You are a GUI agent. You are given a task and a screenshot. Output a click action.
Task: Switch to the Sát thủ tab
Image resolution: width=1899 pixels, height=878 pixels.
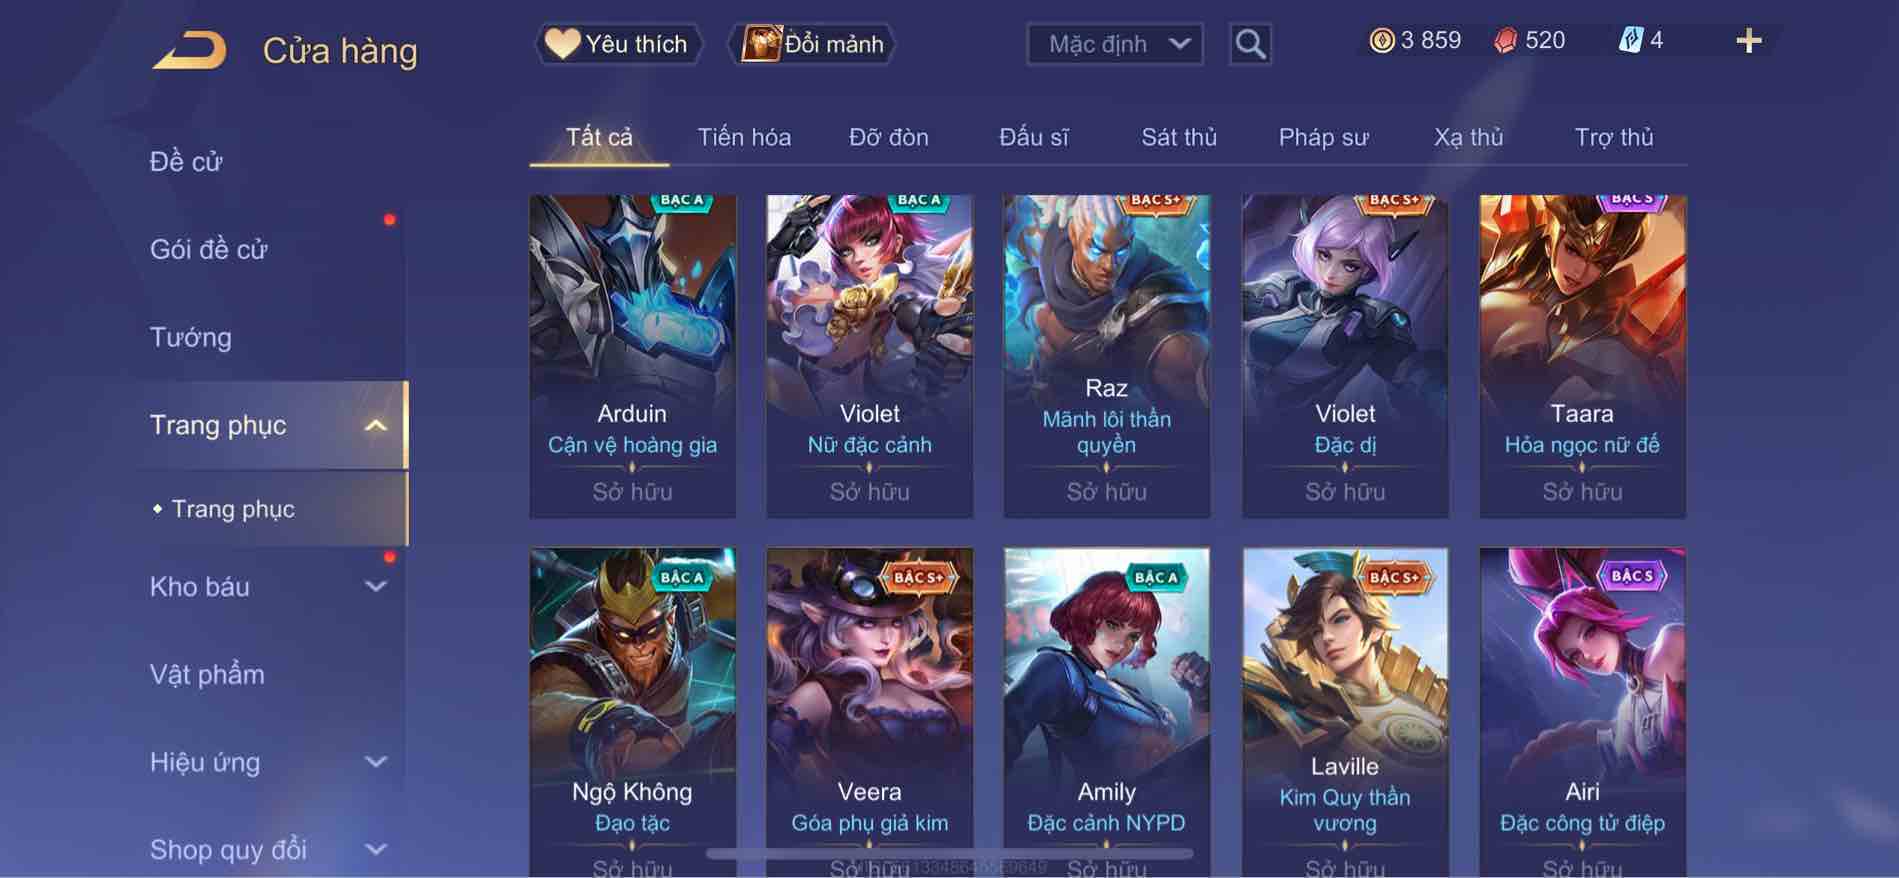point(1179,137)
